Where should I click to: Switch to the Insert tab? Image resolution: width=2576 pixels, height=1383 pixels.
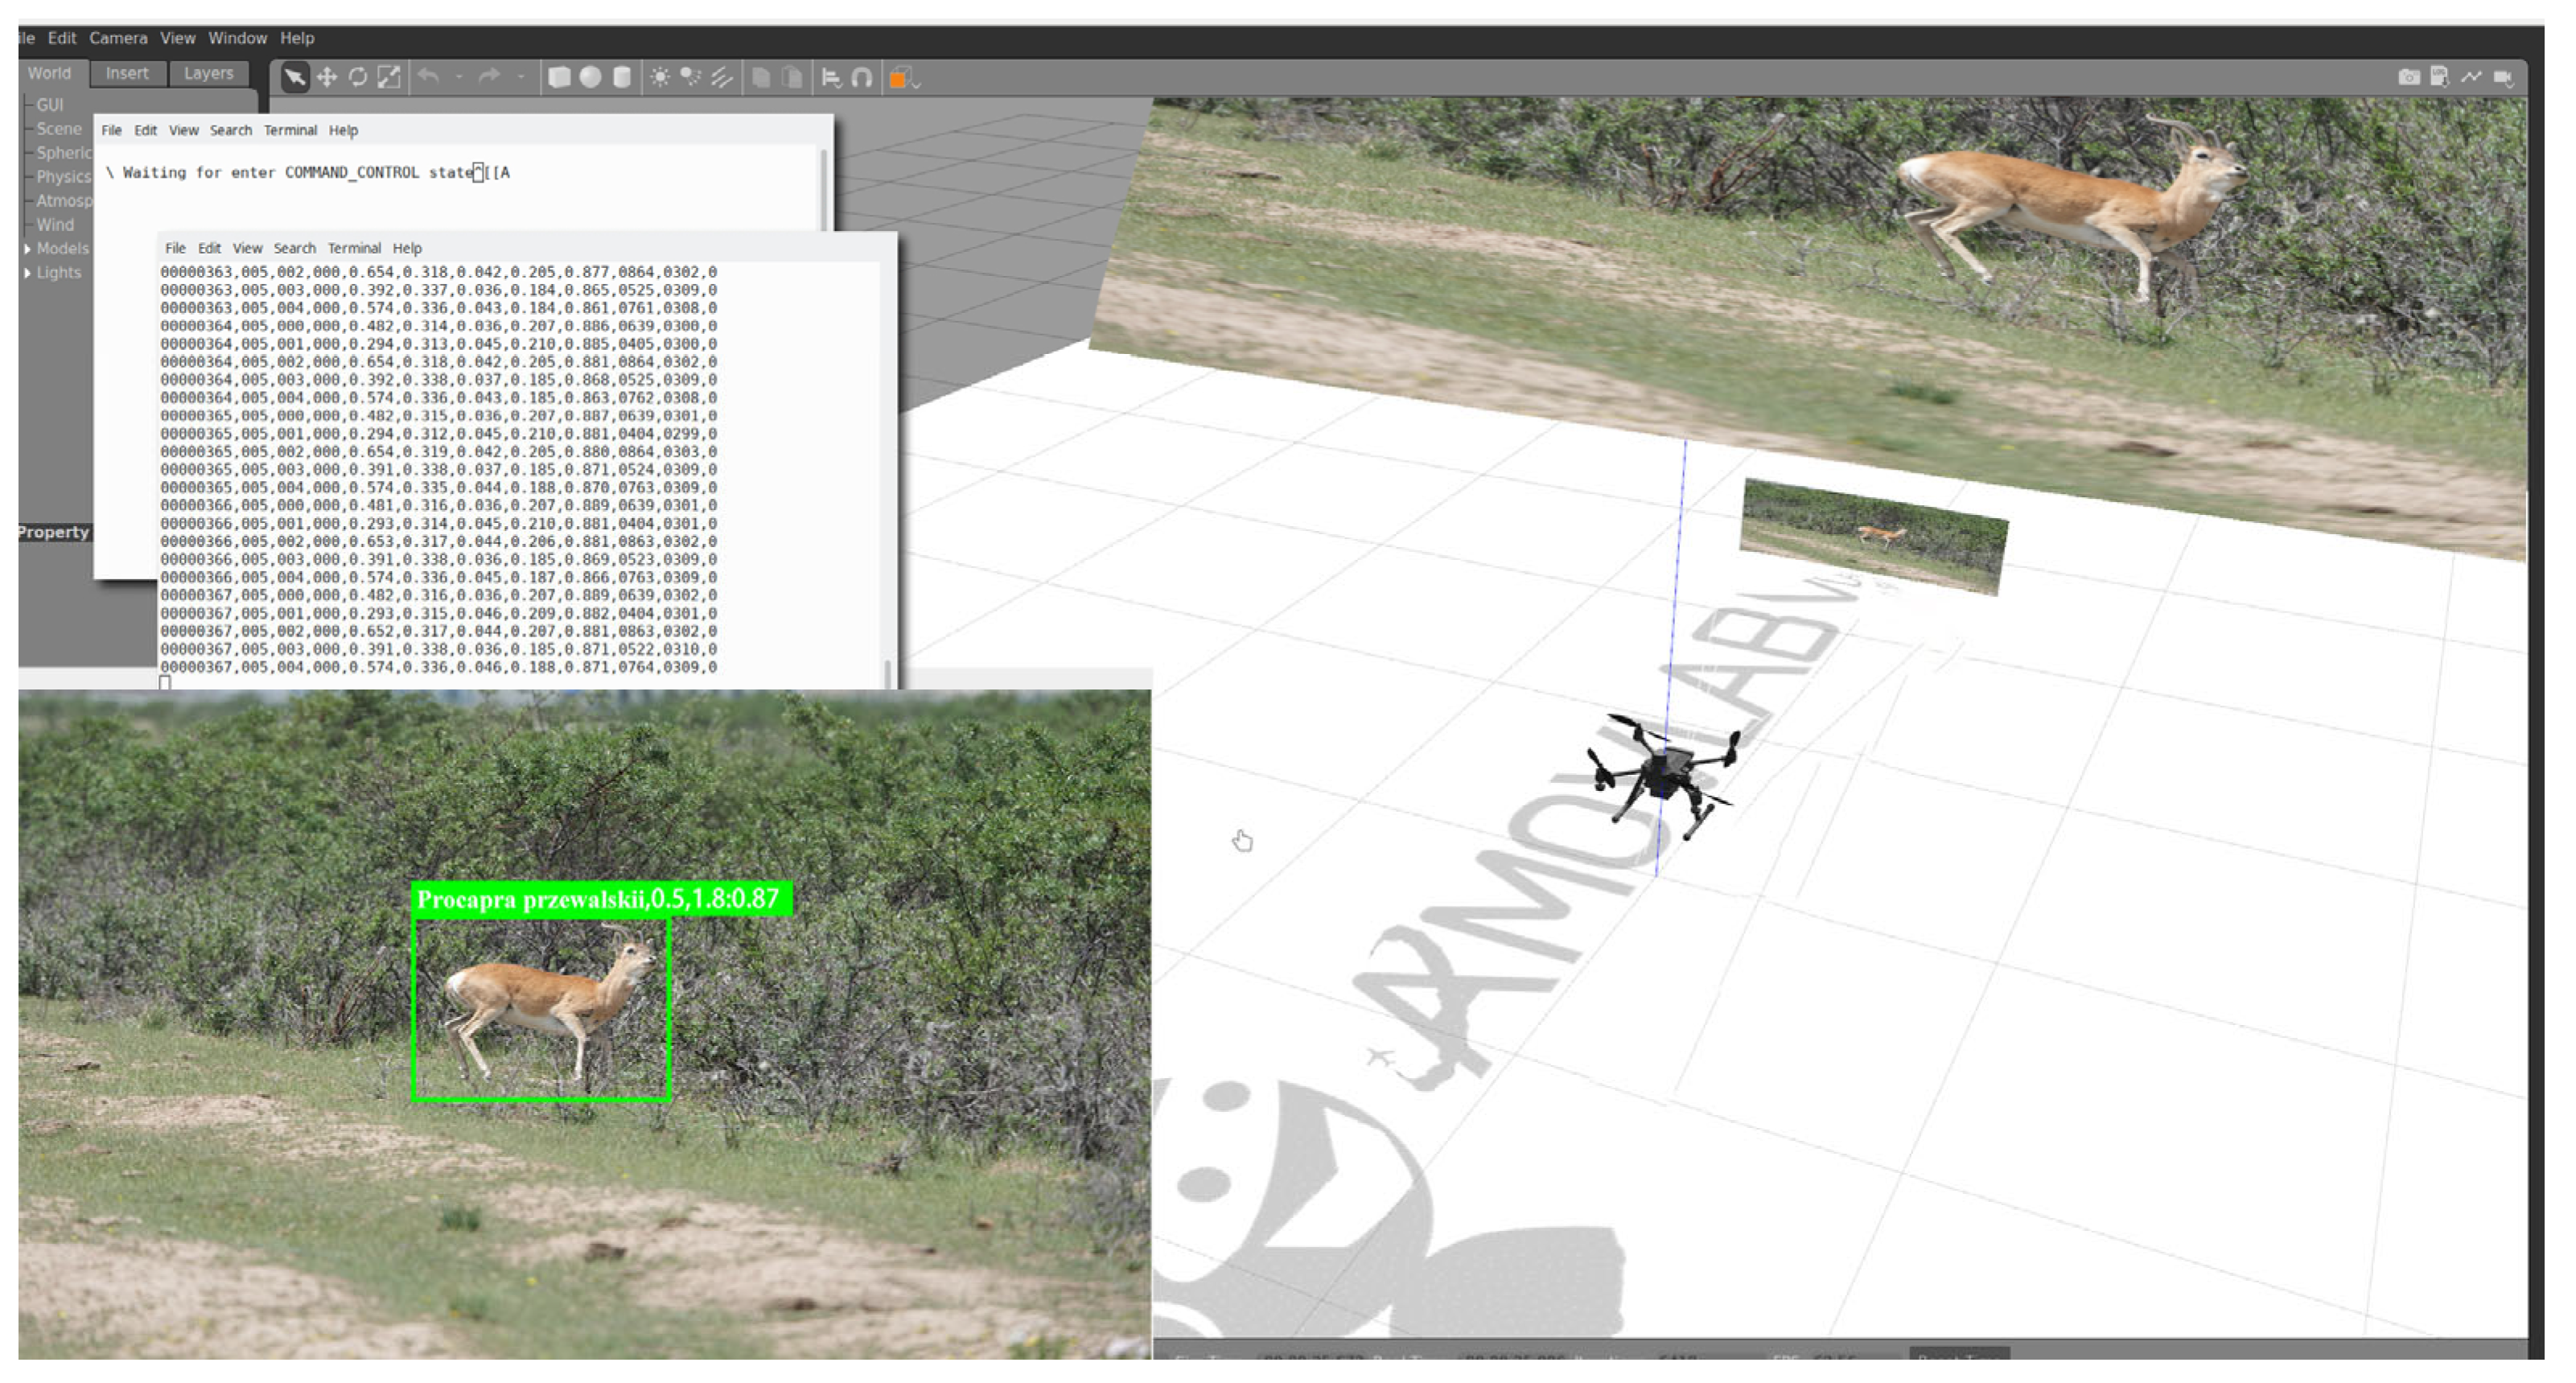click(127, 73)
